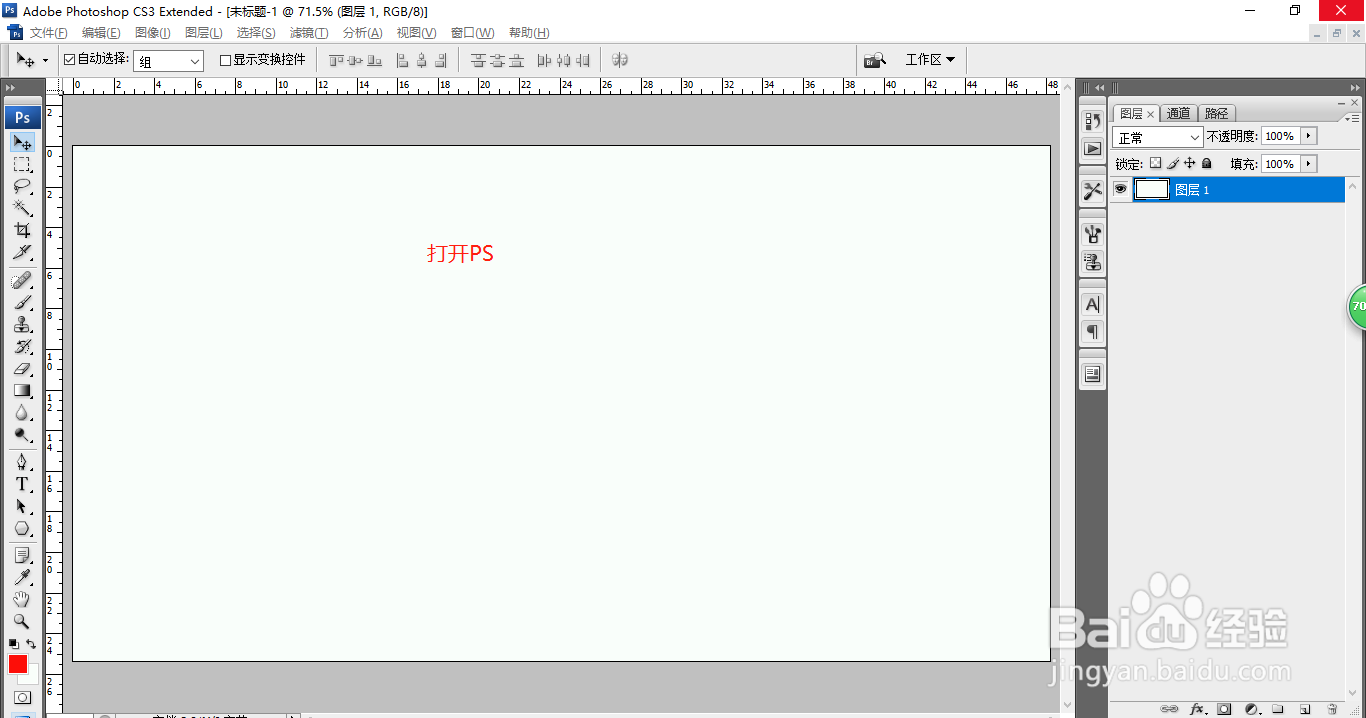Select the Move tool in toolbox

coord(22,142)
